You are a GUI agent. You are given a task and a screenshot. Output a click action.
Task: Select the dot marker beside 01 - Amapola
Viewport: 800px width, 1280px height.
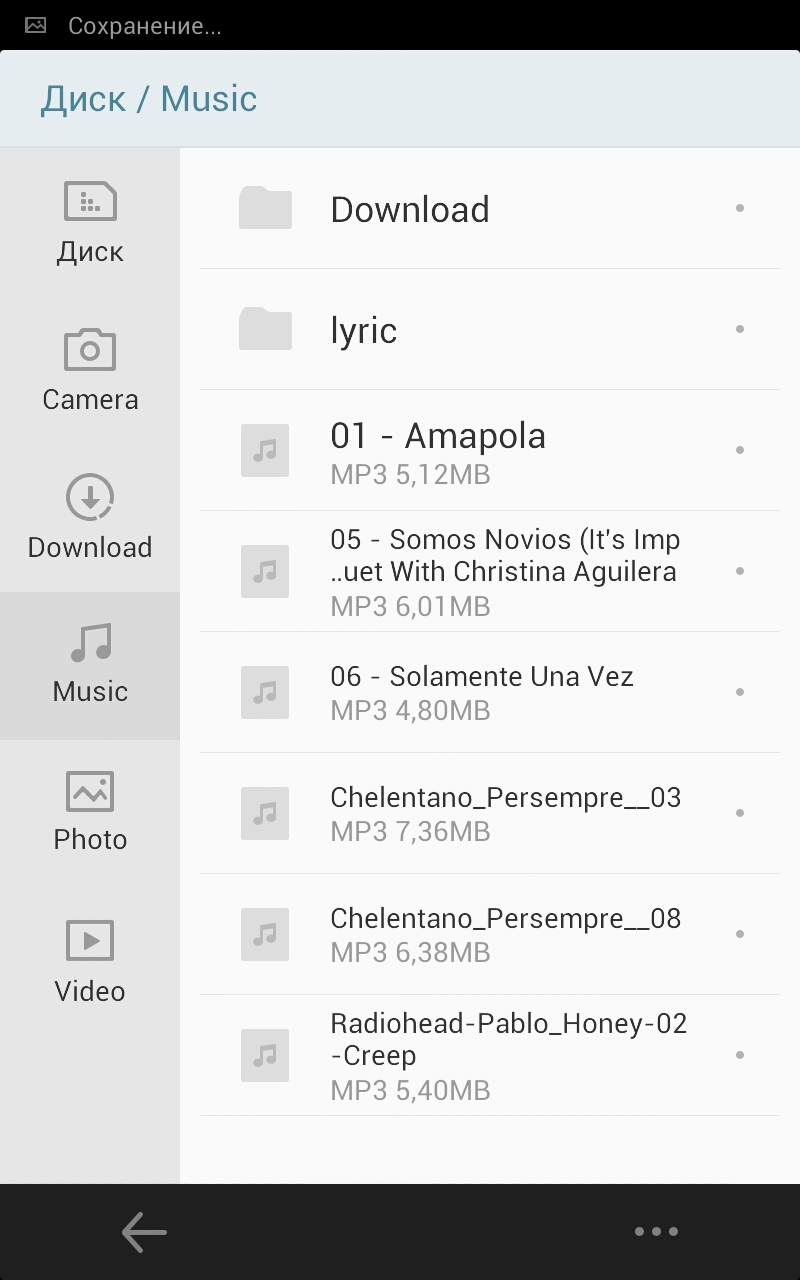pyautogui.click(x=740, y=450)
